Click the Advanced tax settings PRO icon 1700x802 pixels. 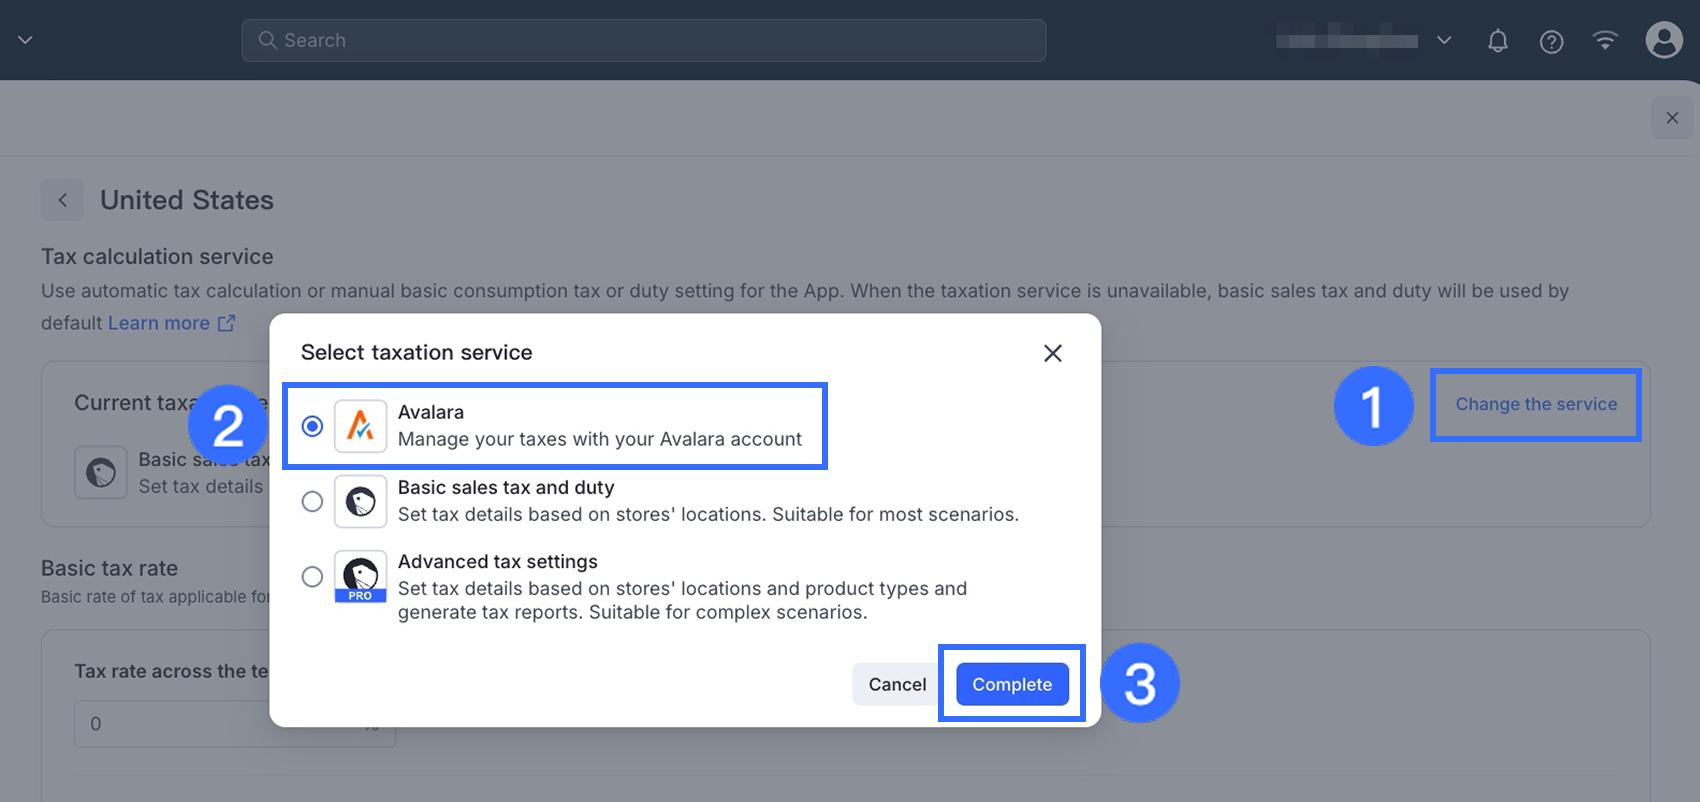(x=360, y=577)
